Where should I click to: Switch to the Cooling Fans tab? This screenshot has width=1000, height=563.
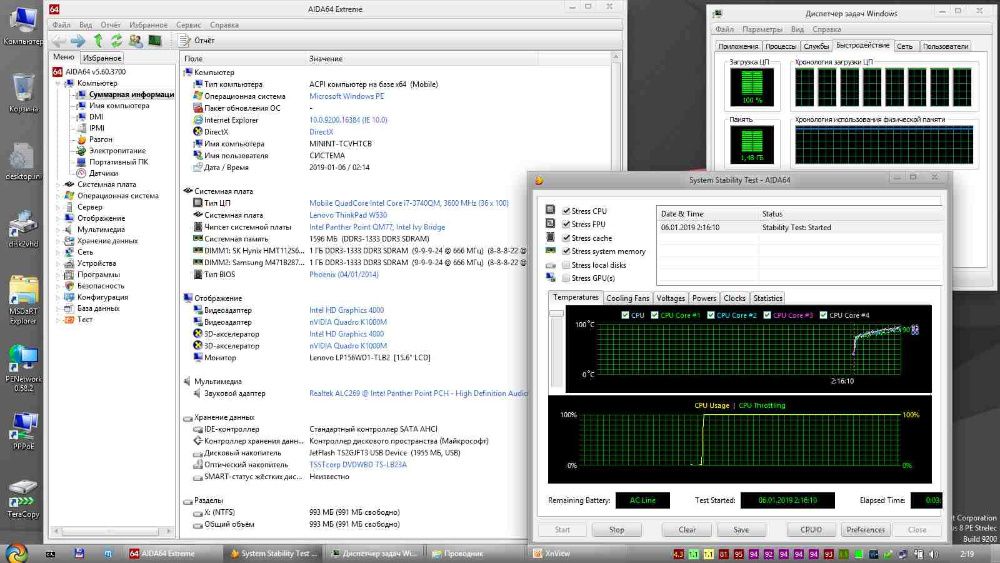[x=628, y=298]
